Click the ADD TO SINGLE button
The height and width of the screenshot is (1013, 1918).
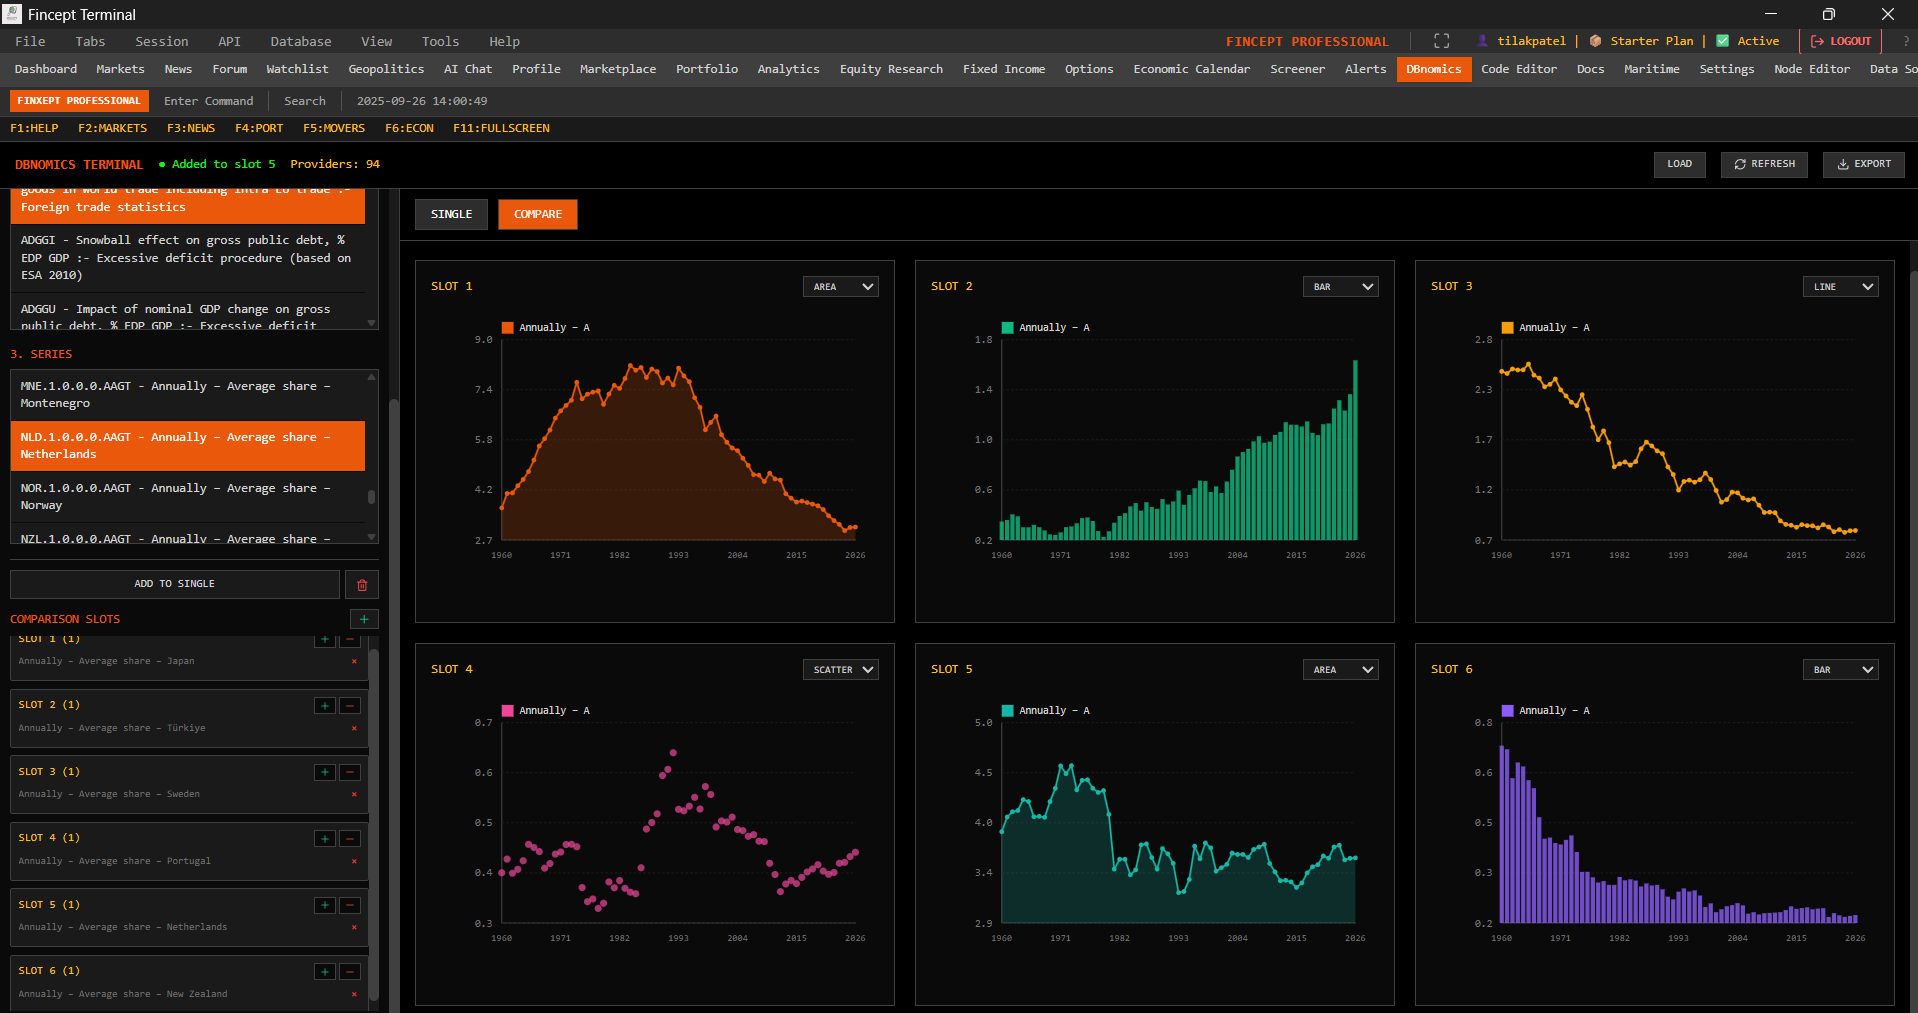pyautogui.click(x=175, y=584)
